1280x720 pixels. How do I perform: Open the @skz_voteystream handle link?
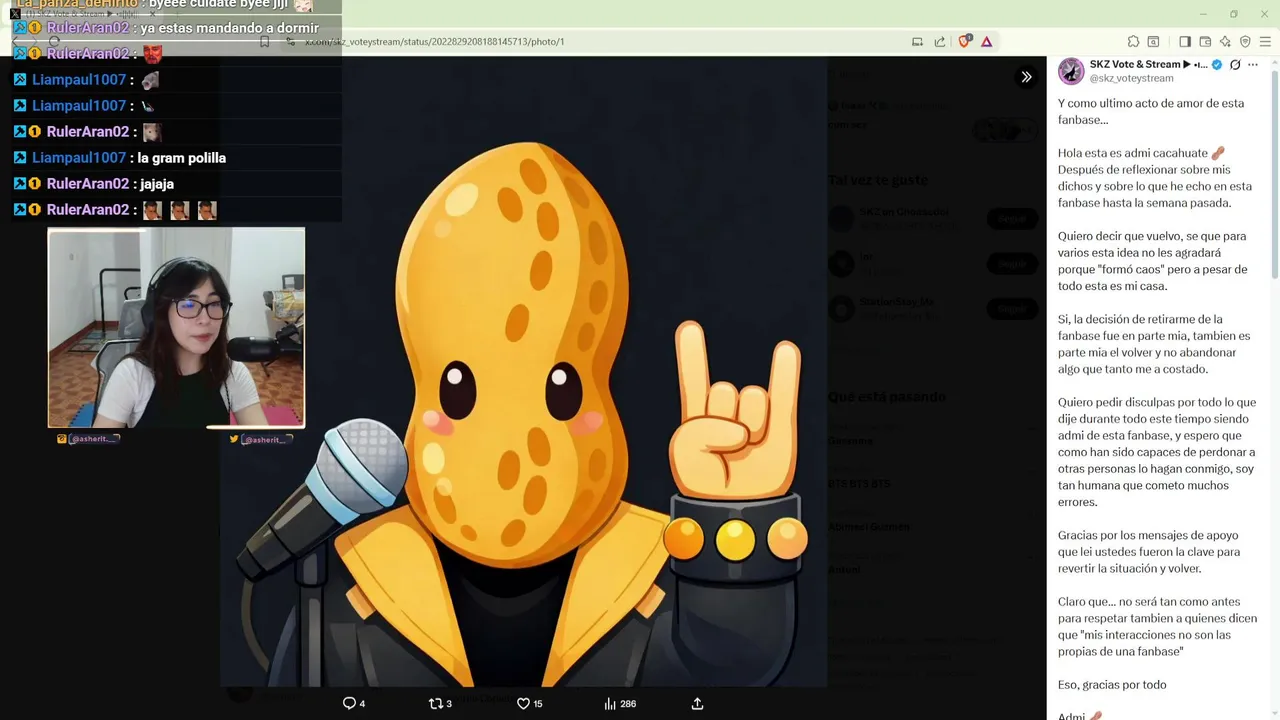(x=1131, y=78)
